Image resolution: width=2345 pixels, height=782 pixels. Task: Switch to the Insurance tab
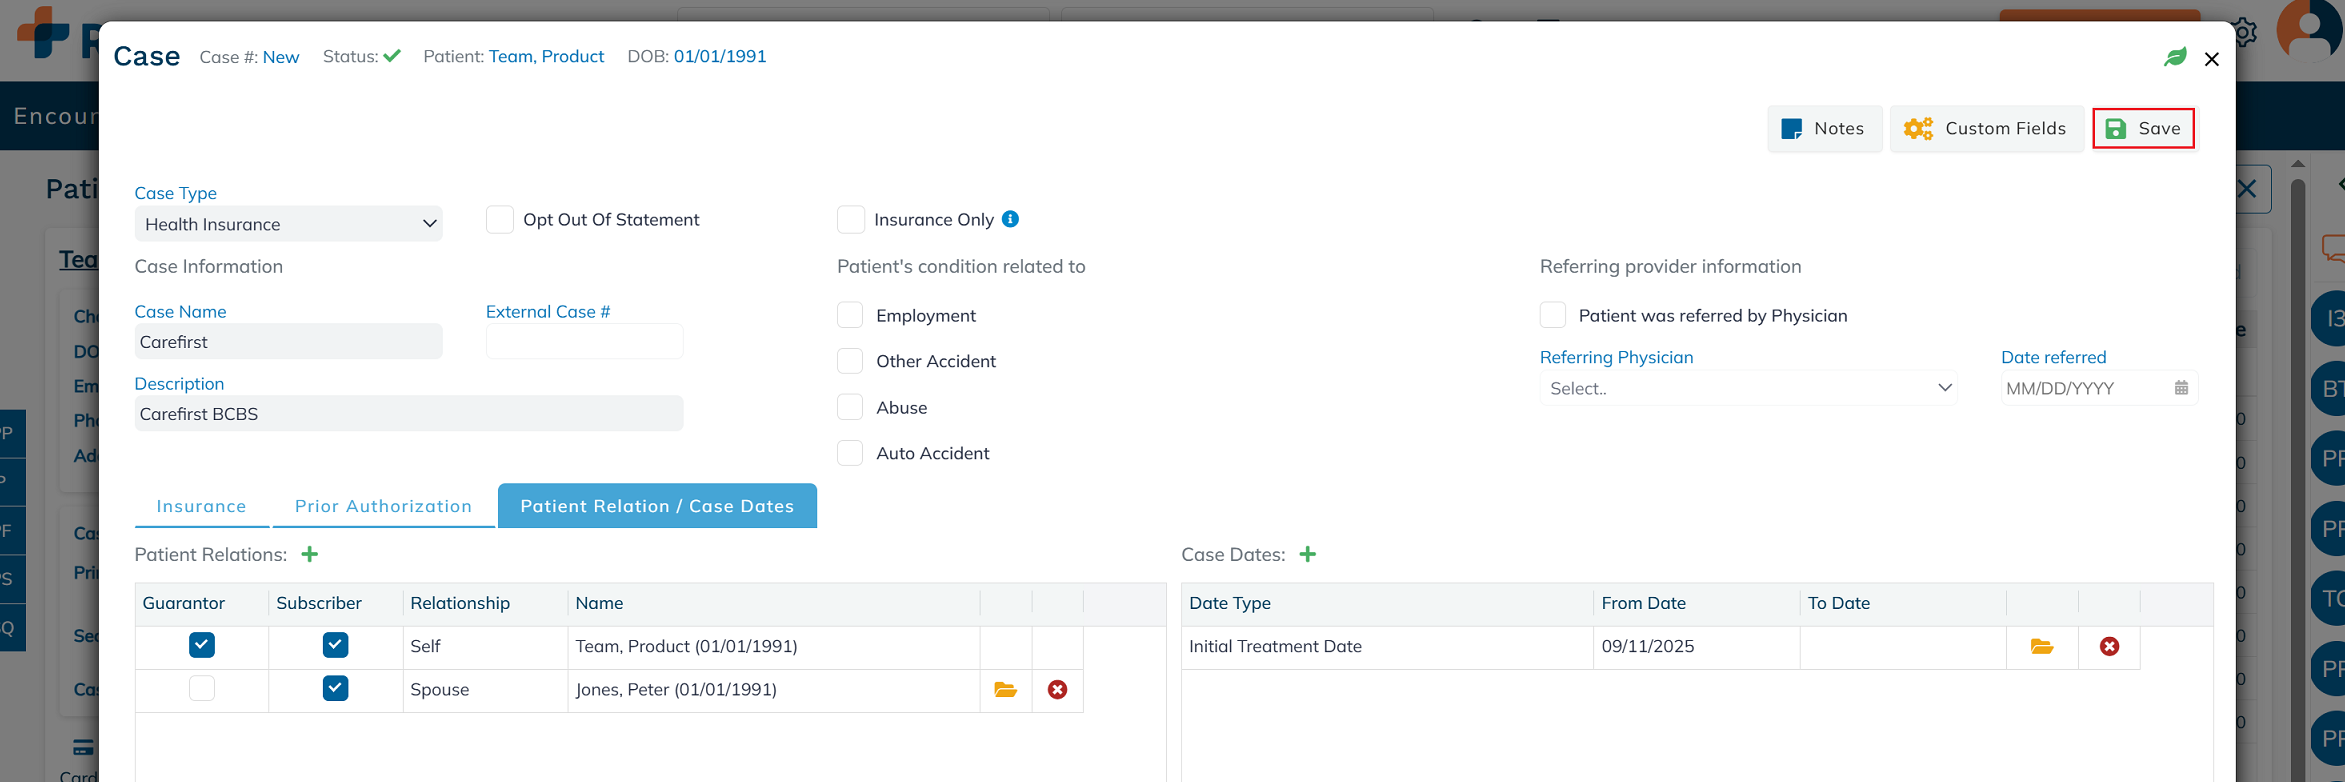click(201, 506)
